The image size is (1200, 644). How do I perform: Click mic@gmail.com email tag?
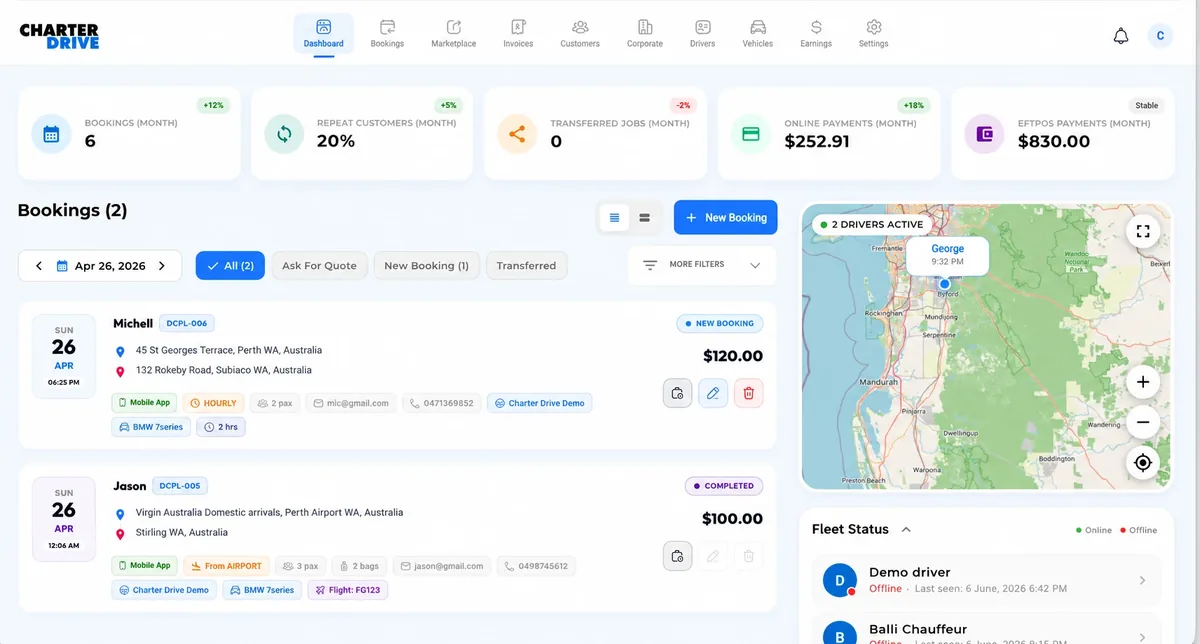pyautogui.click(x=351, y=403)
